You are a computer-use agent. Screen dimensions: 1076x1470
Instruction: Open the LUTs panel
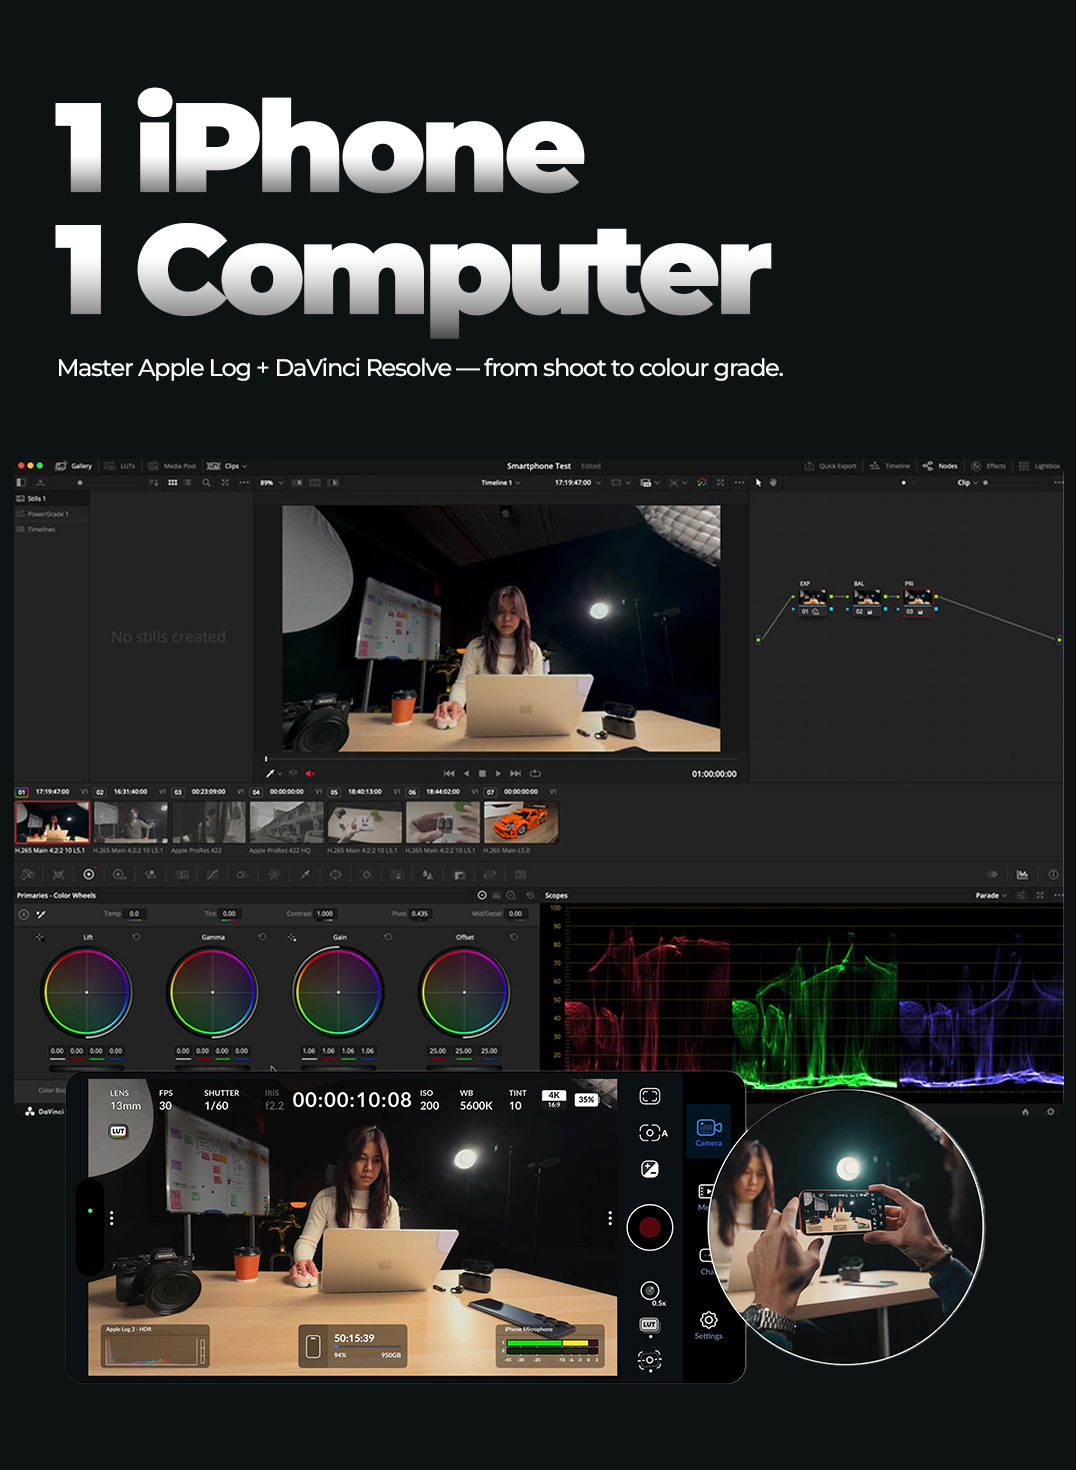click(120, 466)
